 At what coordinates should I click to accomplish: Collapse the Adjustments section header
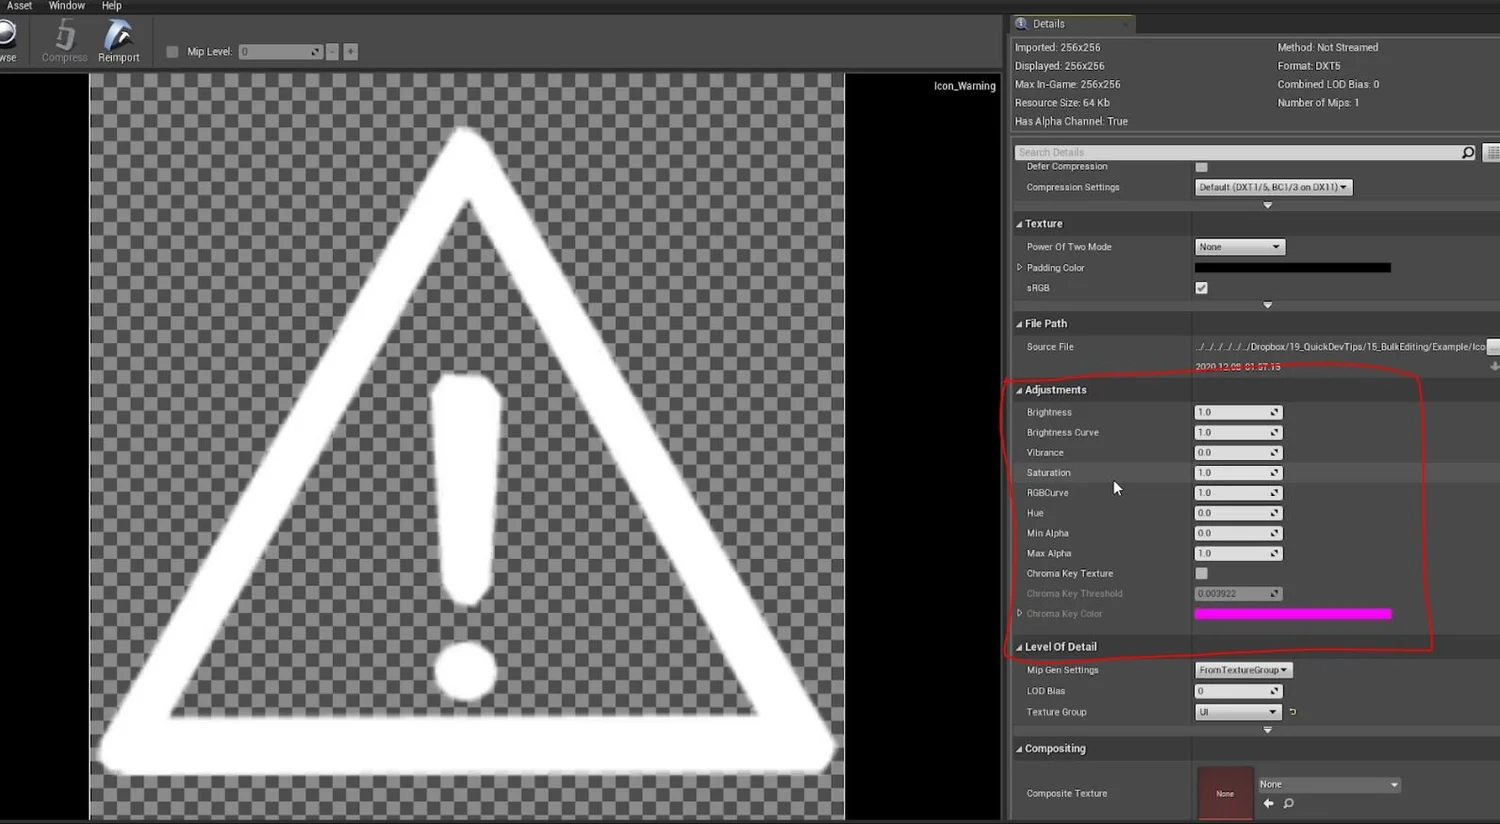[x=1054, y=389]
